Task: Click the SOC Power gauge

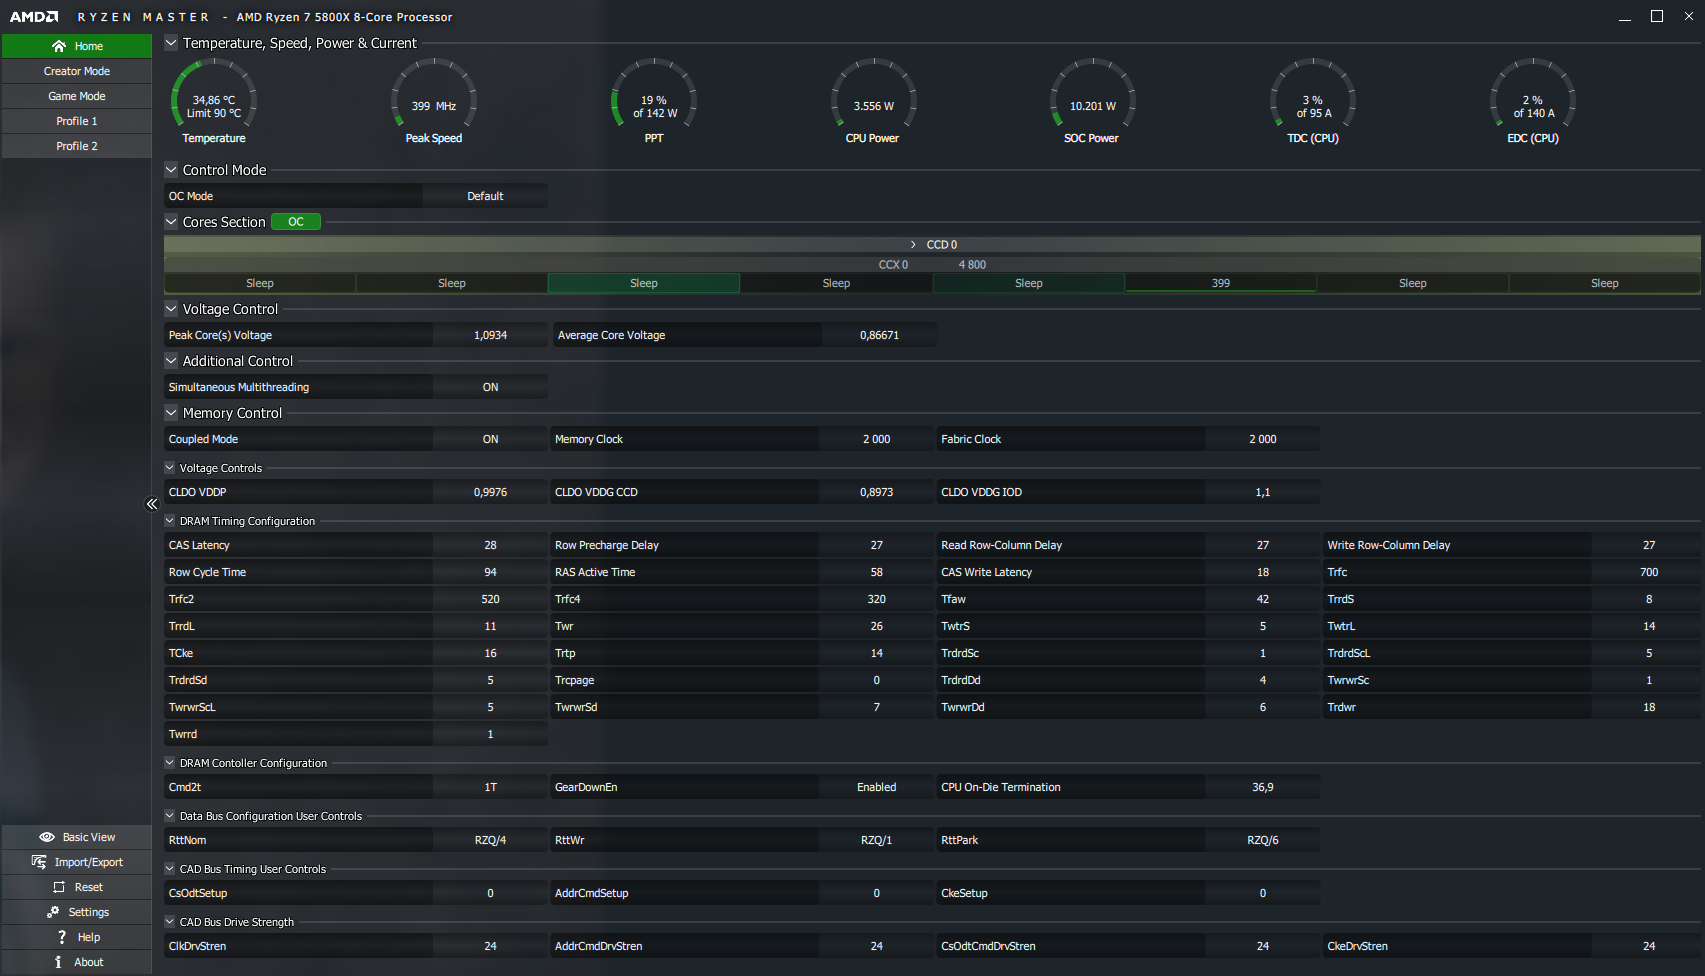Action: [1092, 101]
